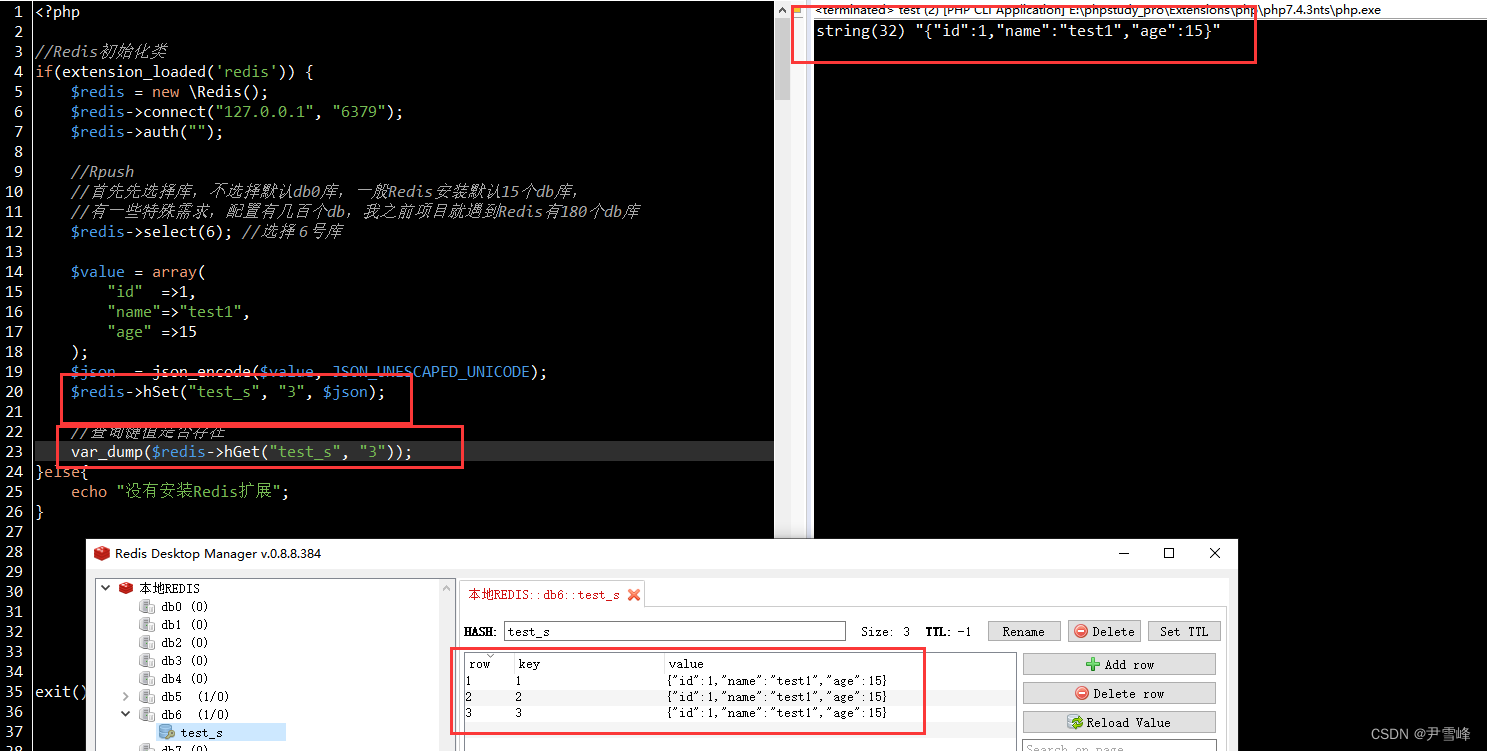Select the db3 database icon
Viewport: 1487px width, 751px height.
[147, 660]
